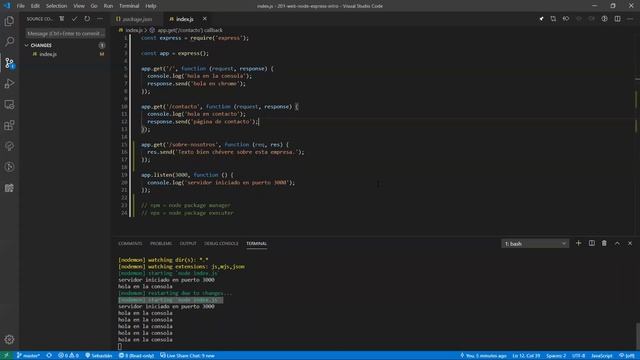Click the remote indicator in status bar
640x360 pixels.
click(x=6, y=356)
